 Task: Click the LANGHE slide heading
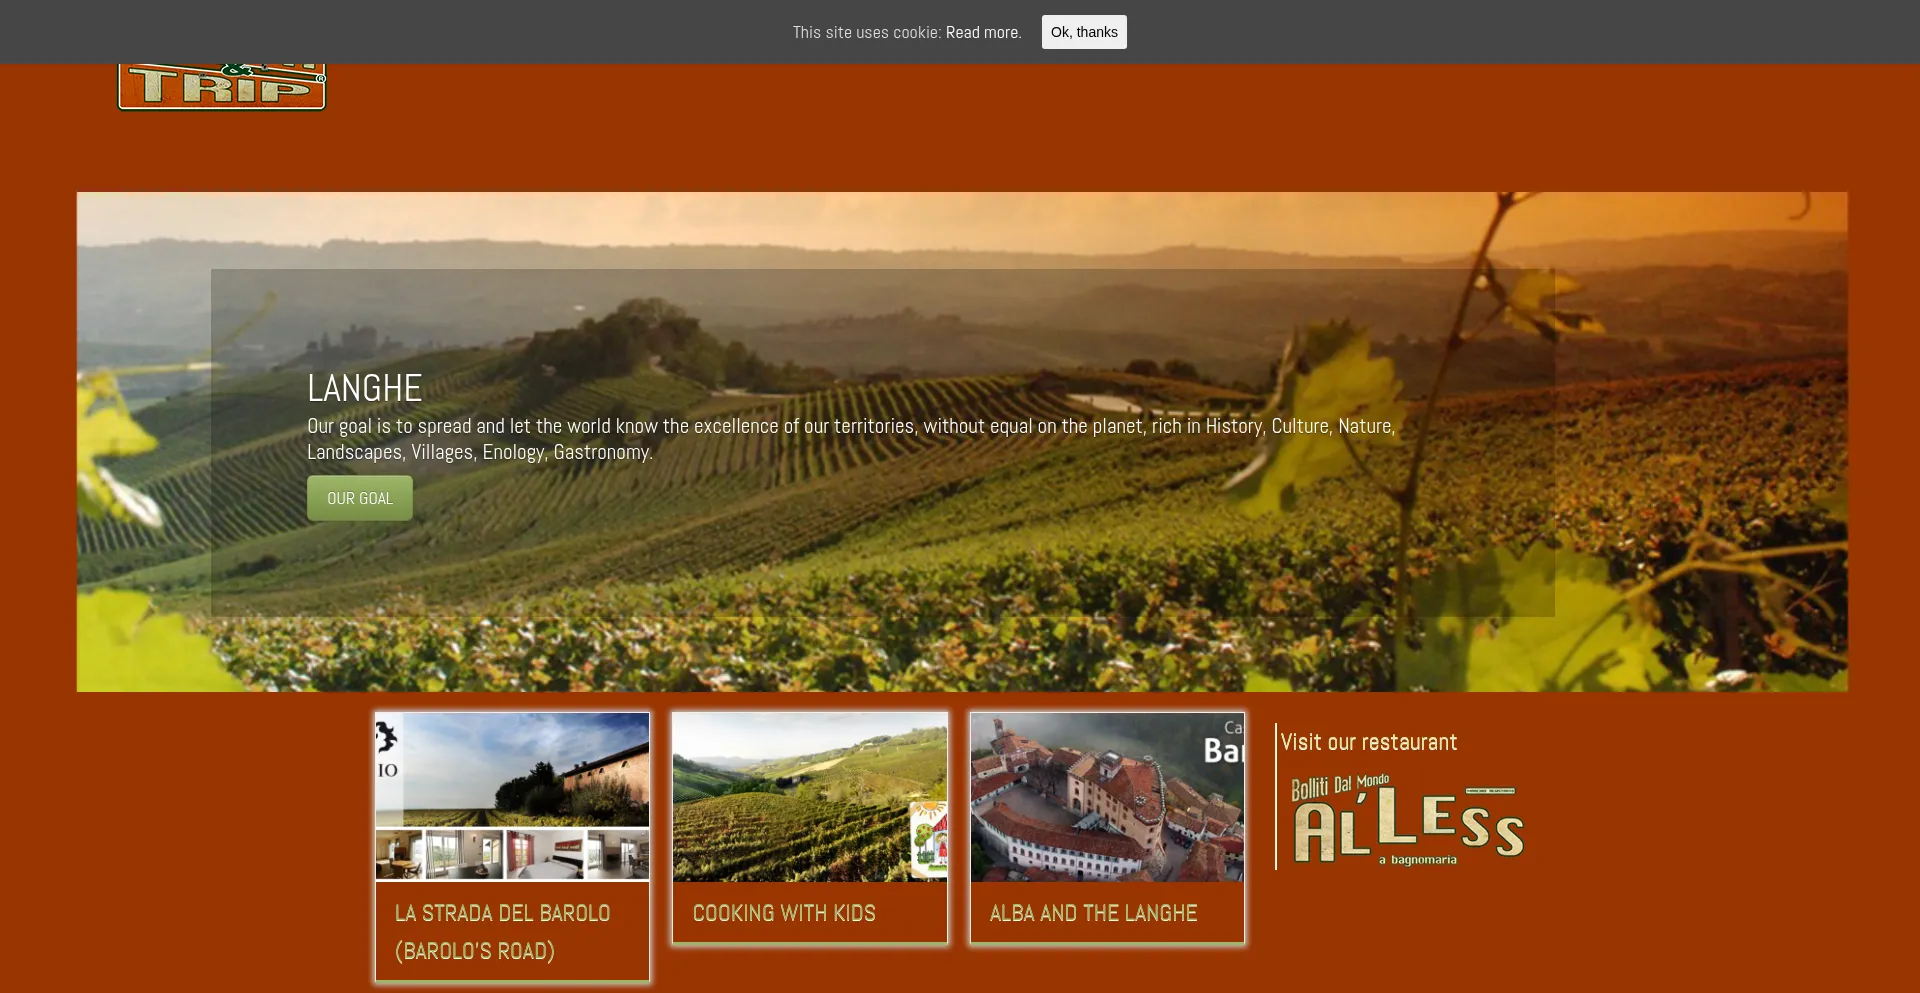pos(365,388)
